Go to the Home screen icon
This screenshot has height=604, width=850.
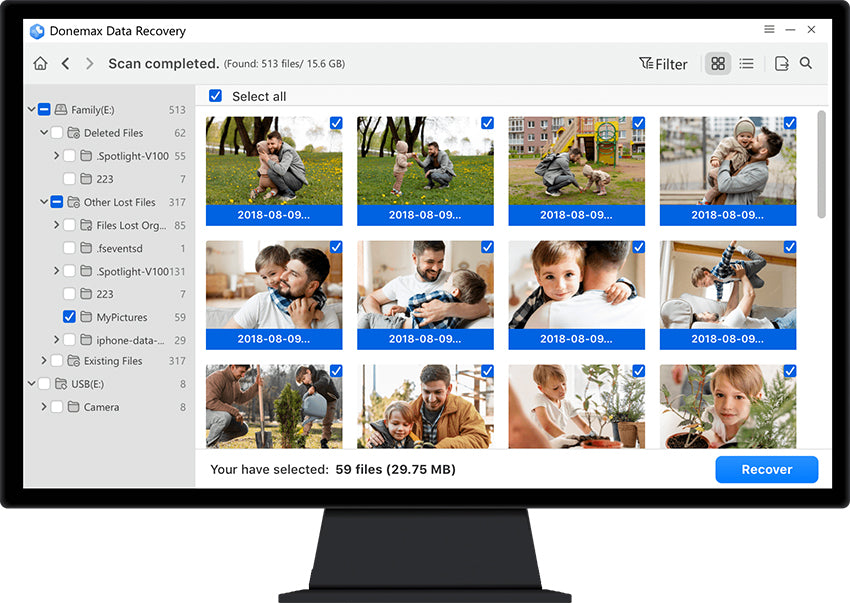[x=40, y=63]
